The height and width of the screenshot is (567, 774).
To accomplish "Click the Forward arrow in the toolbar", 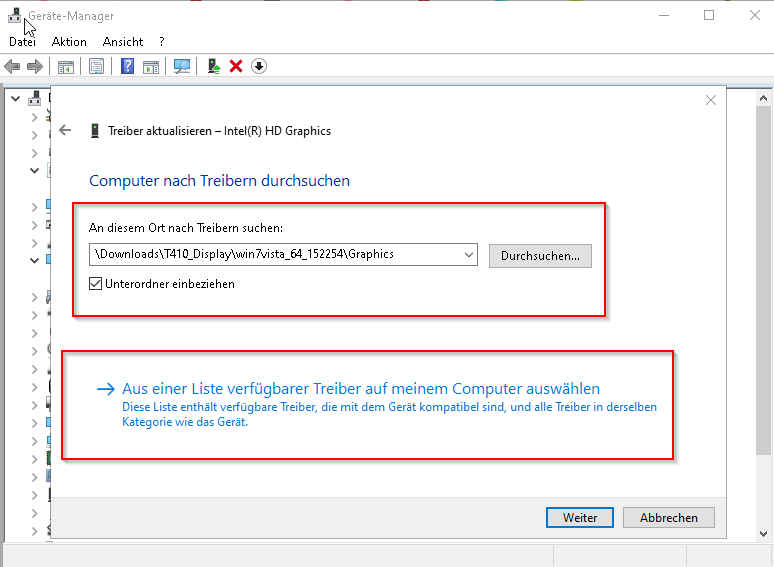I will pyautogui.click(x=35, y=66).
